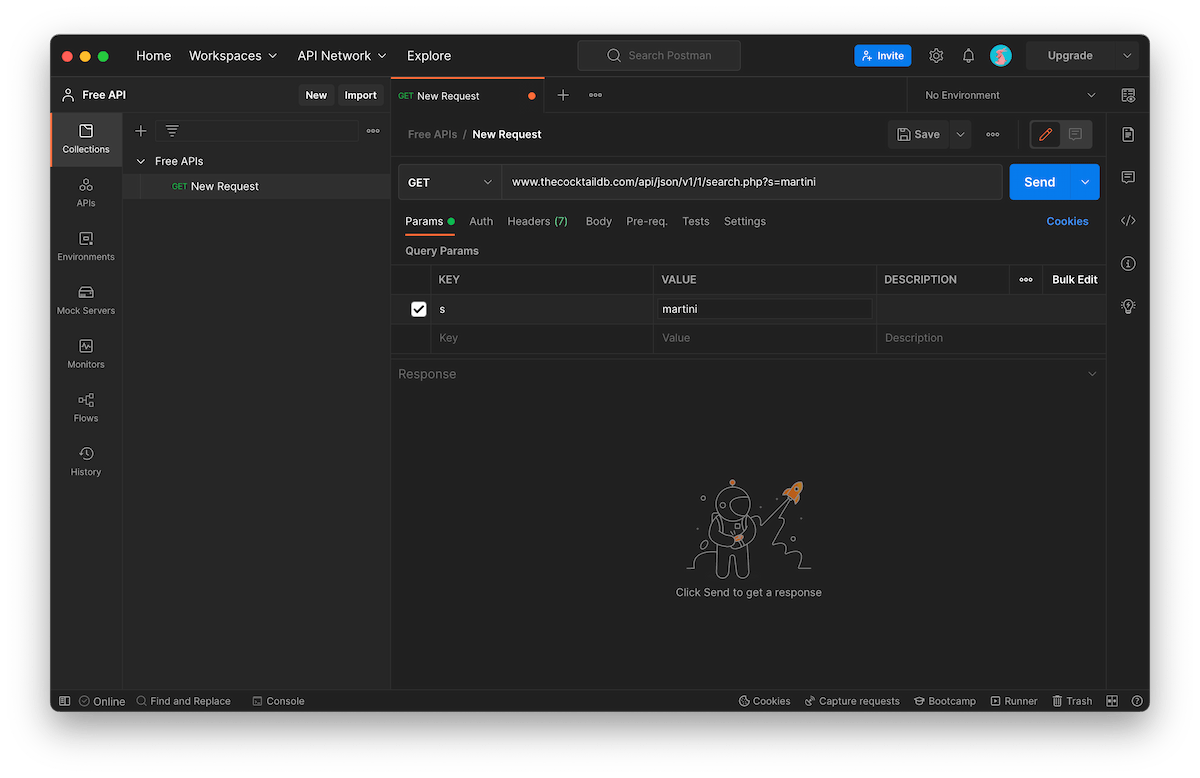The image size is (1200, 778).
Task: Open the Flows sidebar panel
Action: [86, 408]
